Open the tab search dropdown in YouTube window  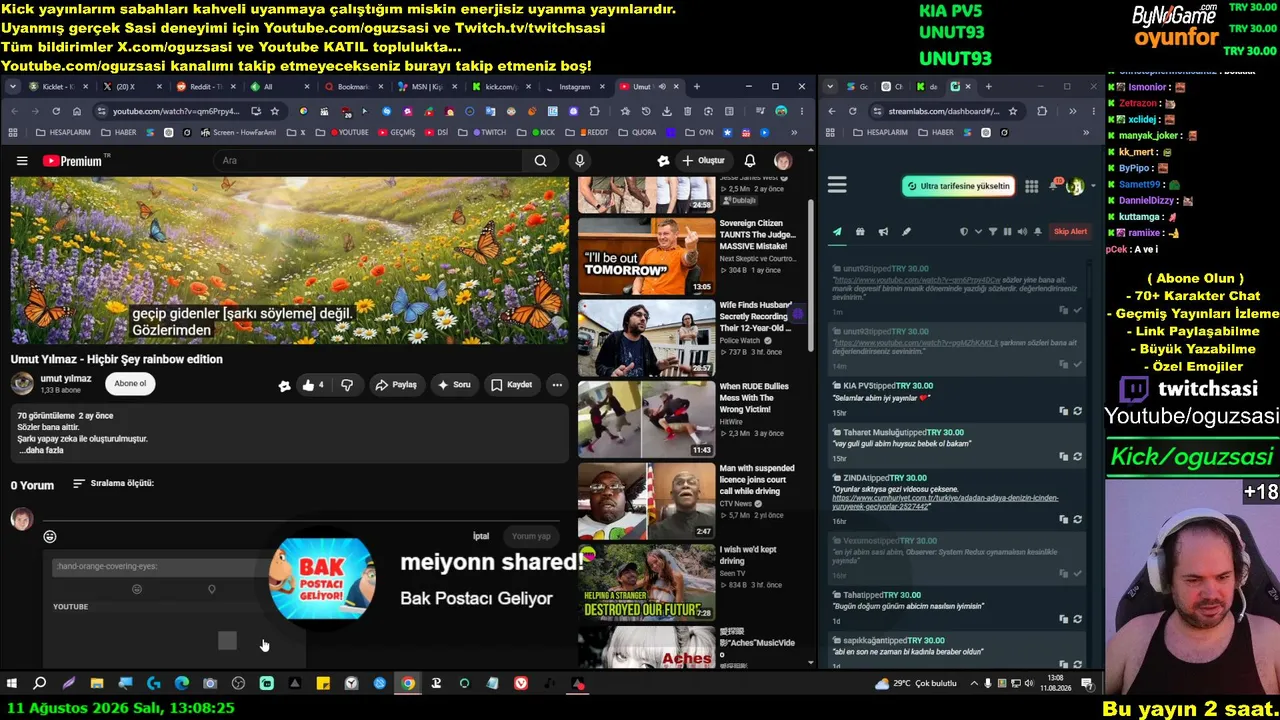click(x=12, y=87)
